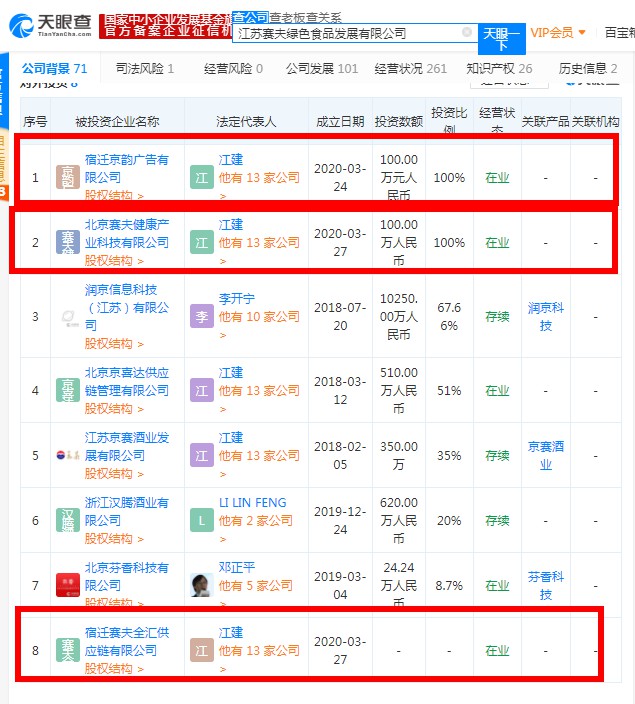Expand 股权结构 for 北京京喜达供应链管理有限公司
The height and width of the screenshot is (704, 635).
click(x=114, y=409)
